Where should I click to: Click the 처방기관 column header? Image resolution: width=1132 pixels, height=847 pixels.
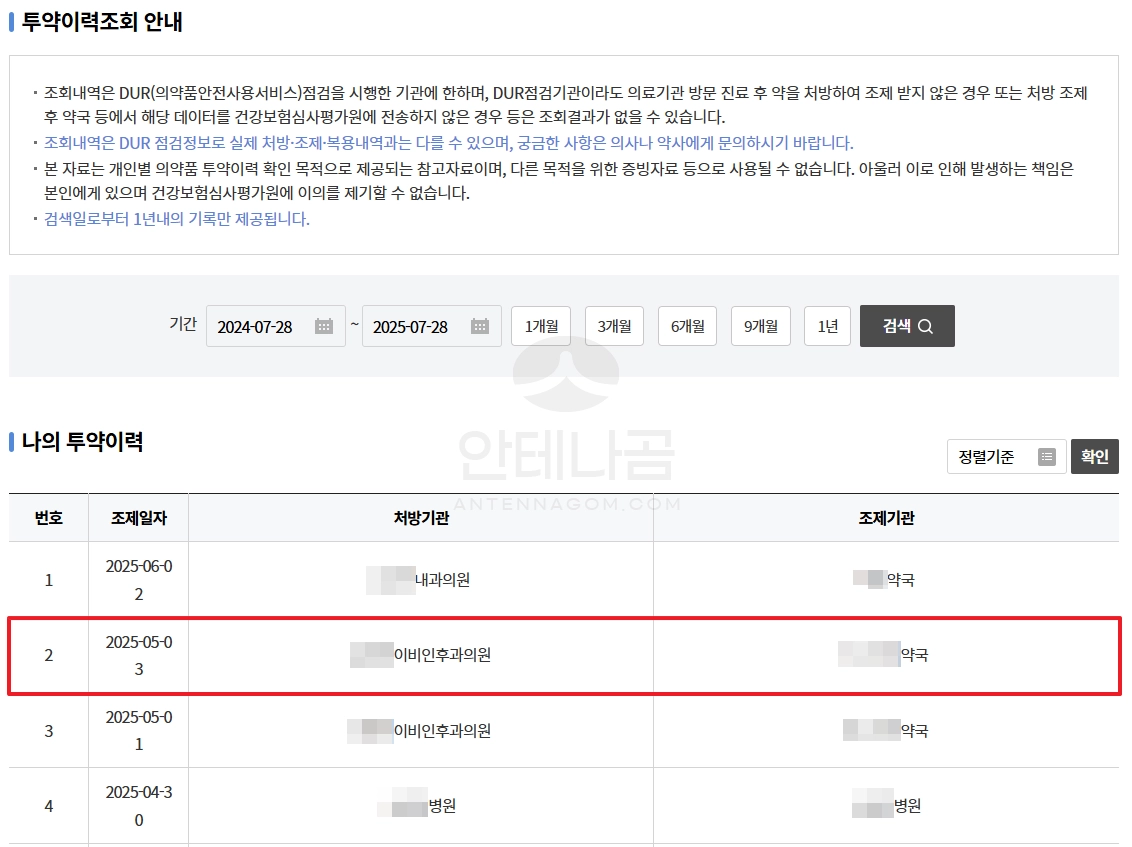coord(421,518)
